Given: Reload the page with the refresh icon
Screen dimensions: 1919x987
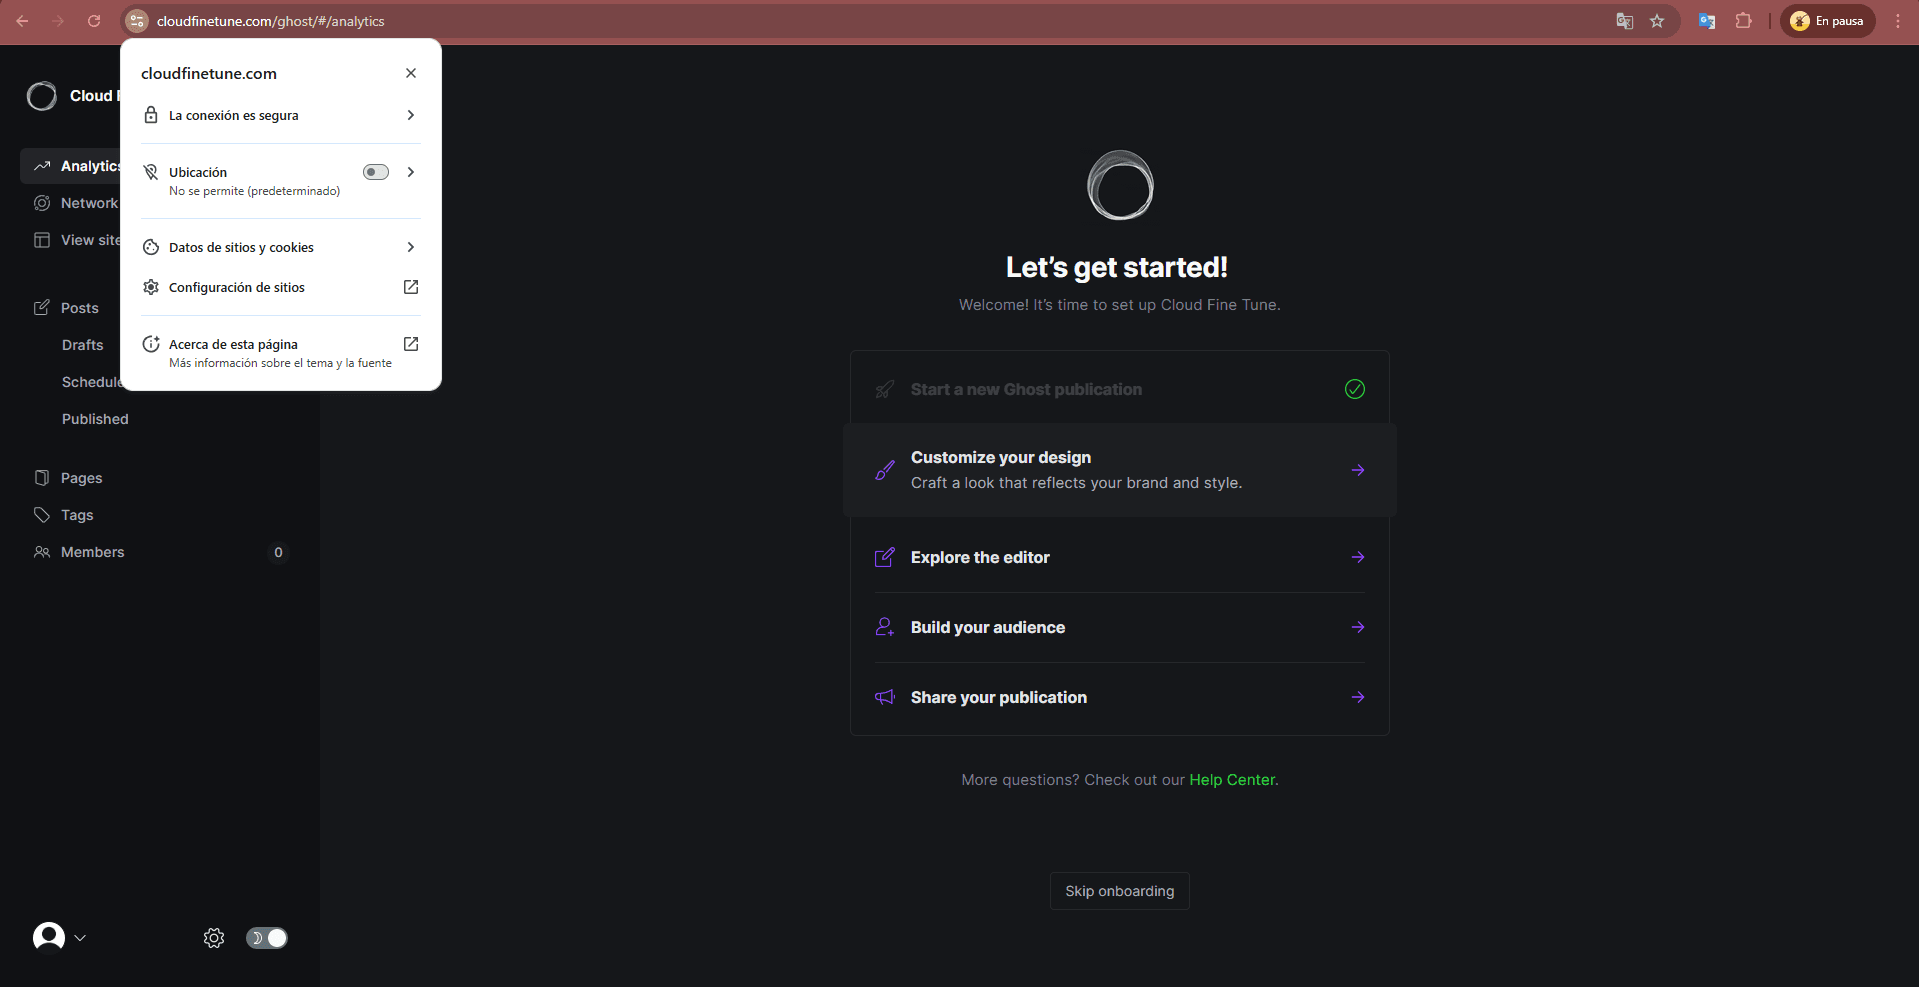Looking at the screenshot, I should [x=94, y=21].
